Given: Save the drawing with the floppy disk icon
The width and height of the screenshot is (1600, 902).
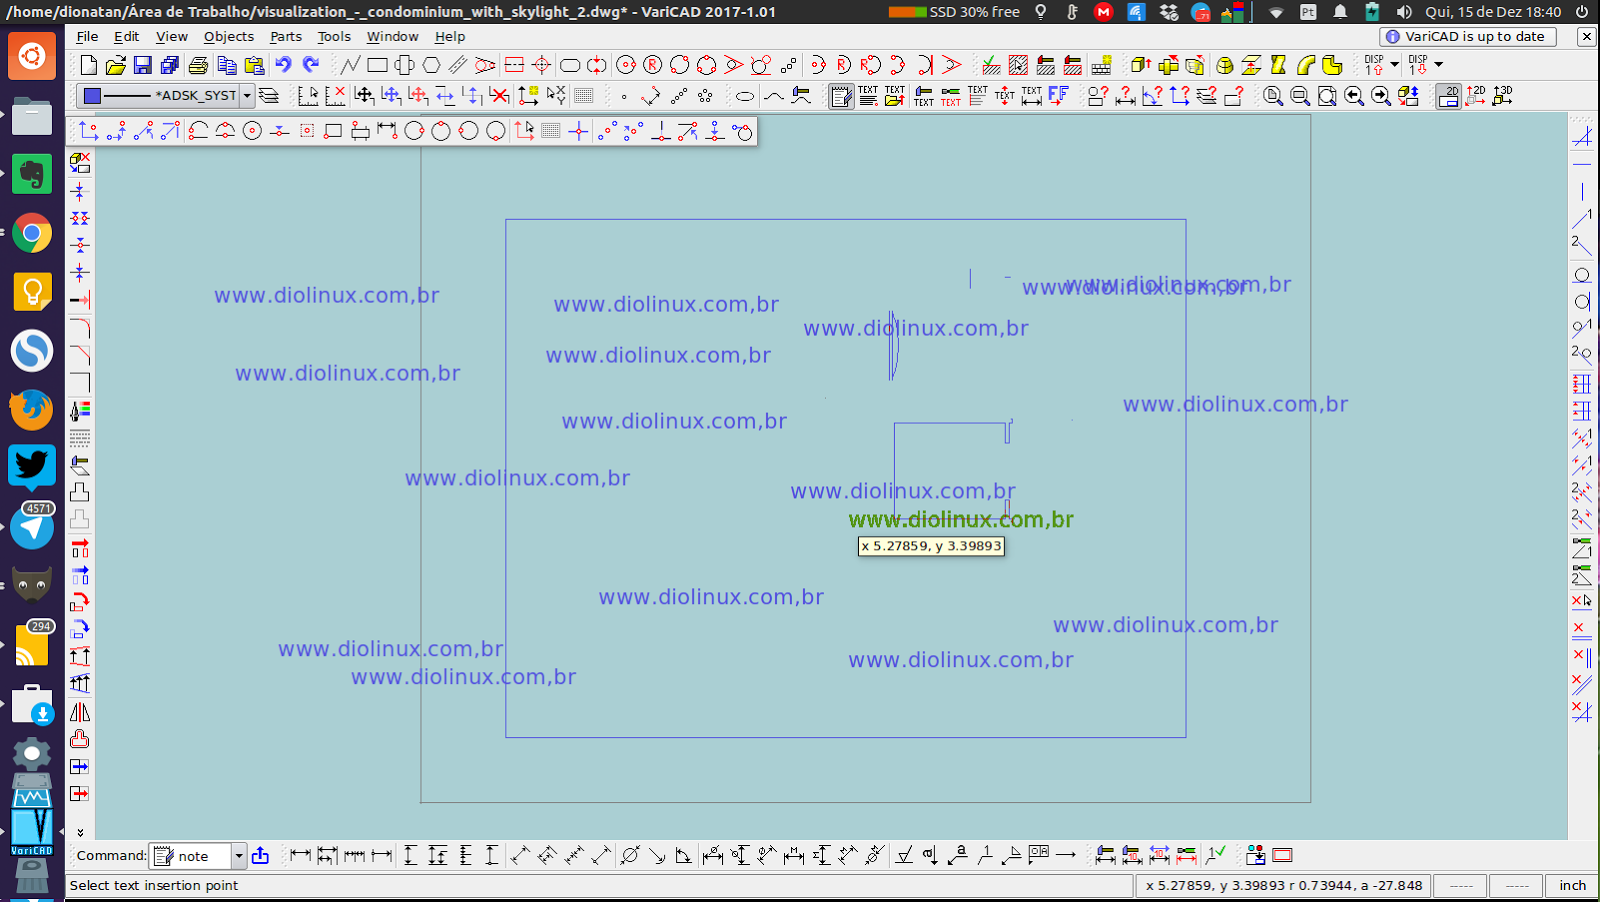Looking at the screenshot, I should tap(142, 65).
